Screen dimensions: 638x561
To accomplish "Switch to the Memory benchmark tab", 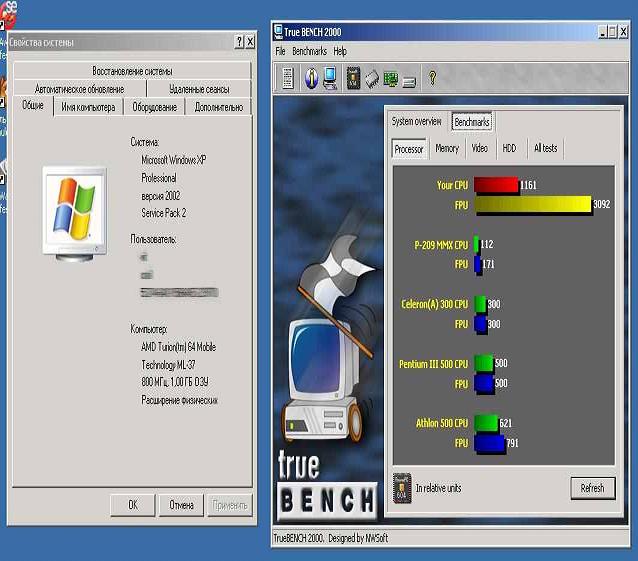I will [x=447, y=148].
